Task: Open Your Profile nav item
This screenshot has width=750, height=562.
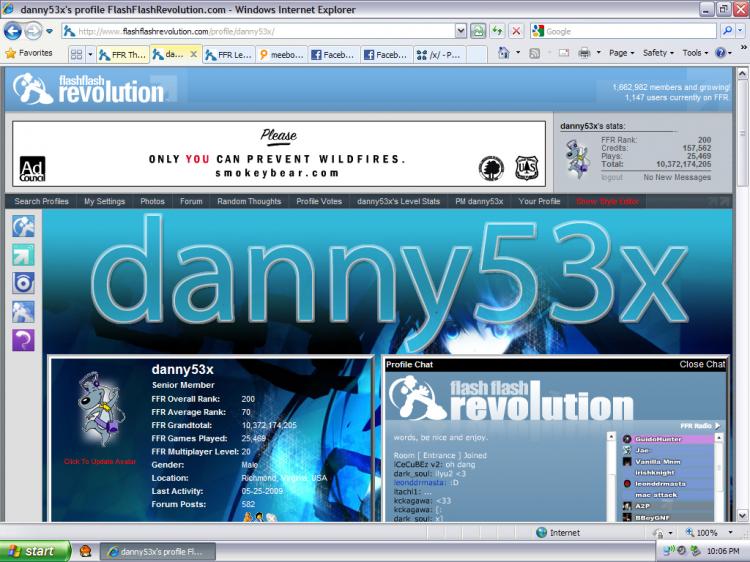Action: pos(540,201)
